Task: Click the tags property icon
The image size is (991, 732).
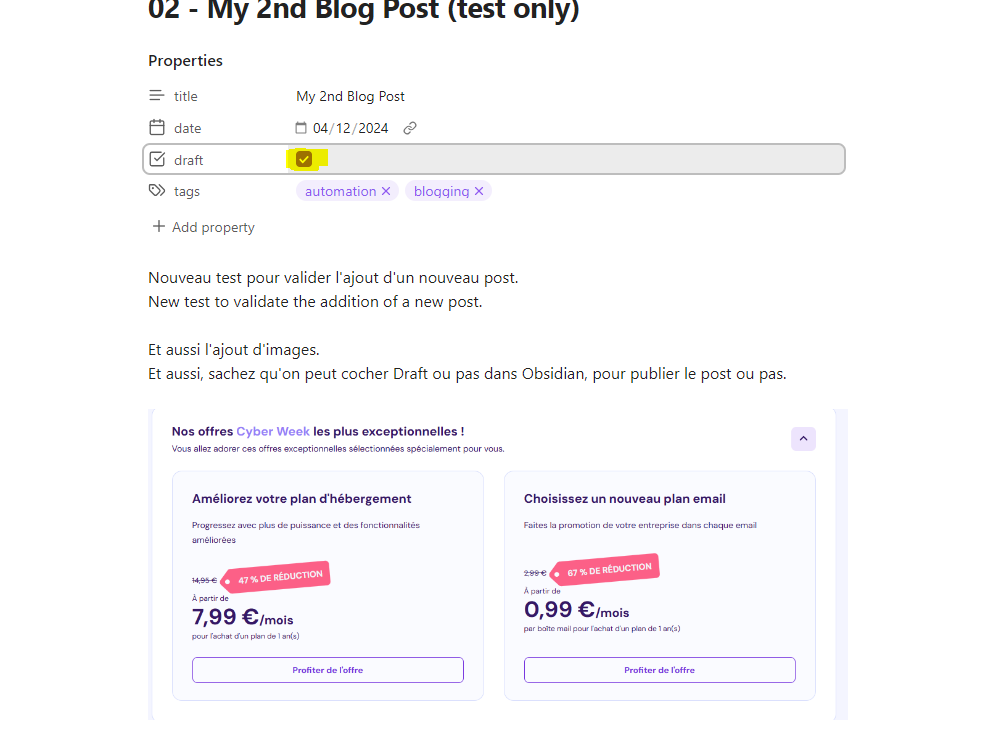Action: coord(157,190)
